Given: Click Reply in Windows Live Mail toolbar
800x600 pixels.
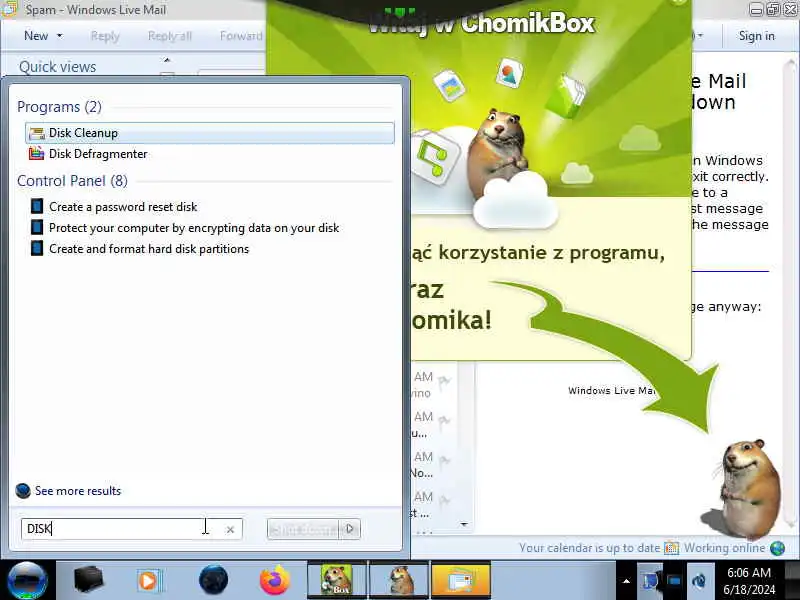Looking at the screenshot, I should coord(105,36).
